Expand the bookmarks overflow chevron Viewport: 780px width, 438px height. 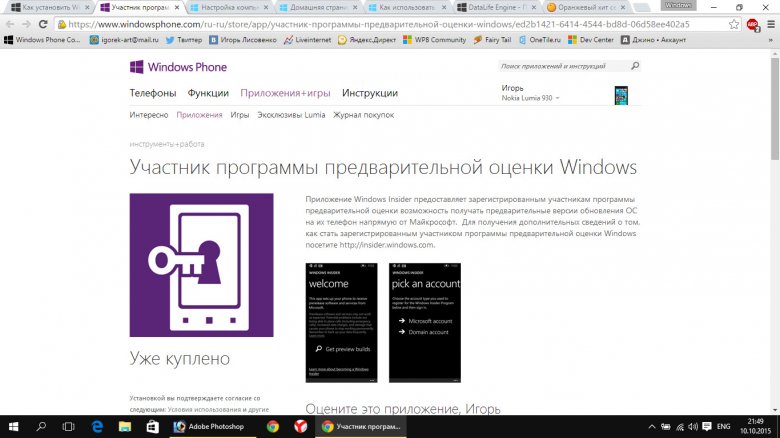click(x=771, y=40)
